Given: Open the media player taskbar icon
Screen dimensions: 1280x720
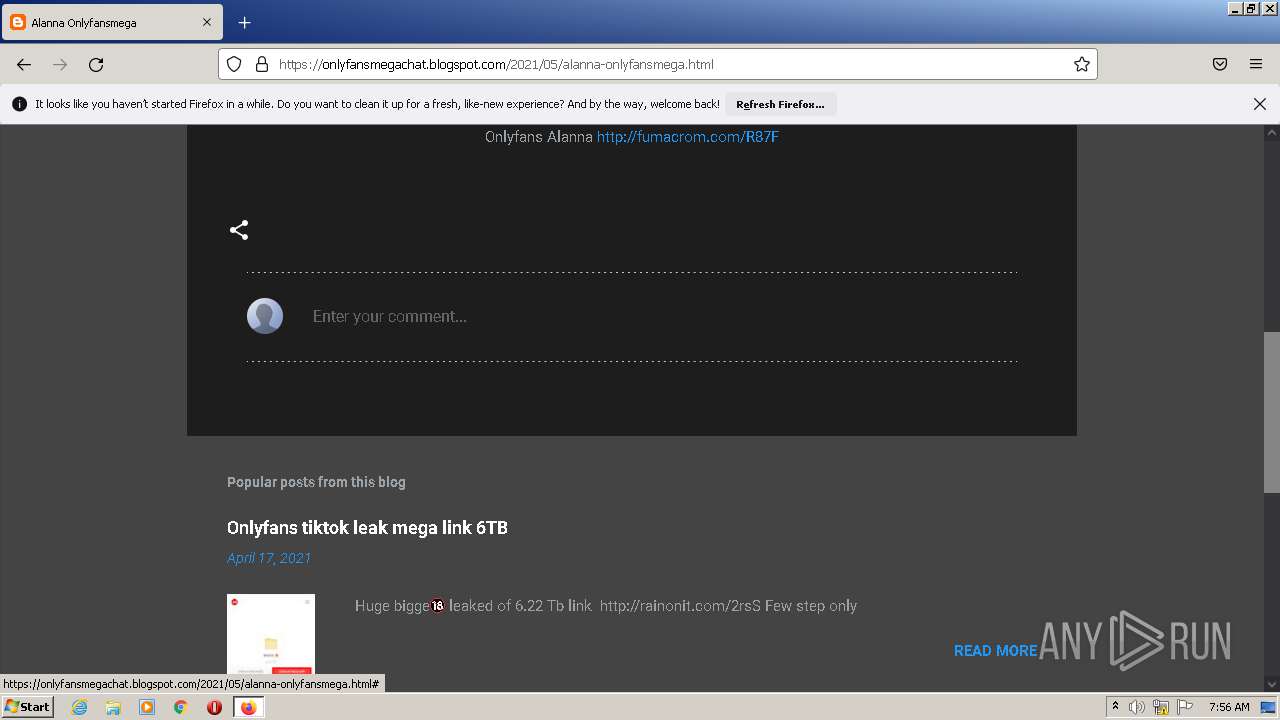Looking at the screenshot, I should [147, 707].
